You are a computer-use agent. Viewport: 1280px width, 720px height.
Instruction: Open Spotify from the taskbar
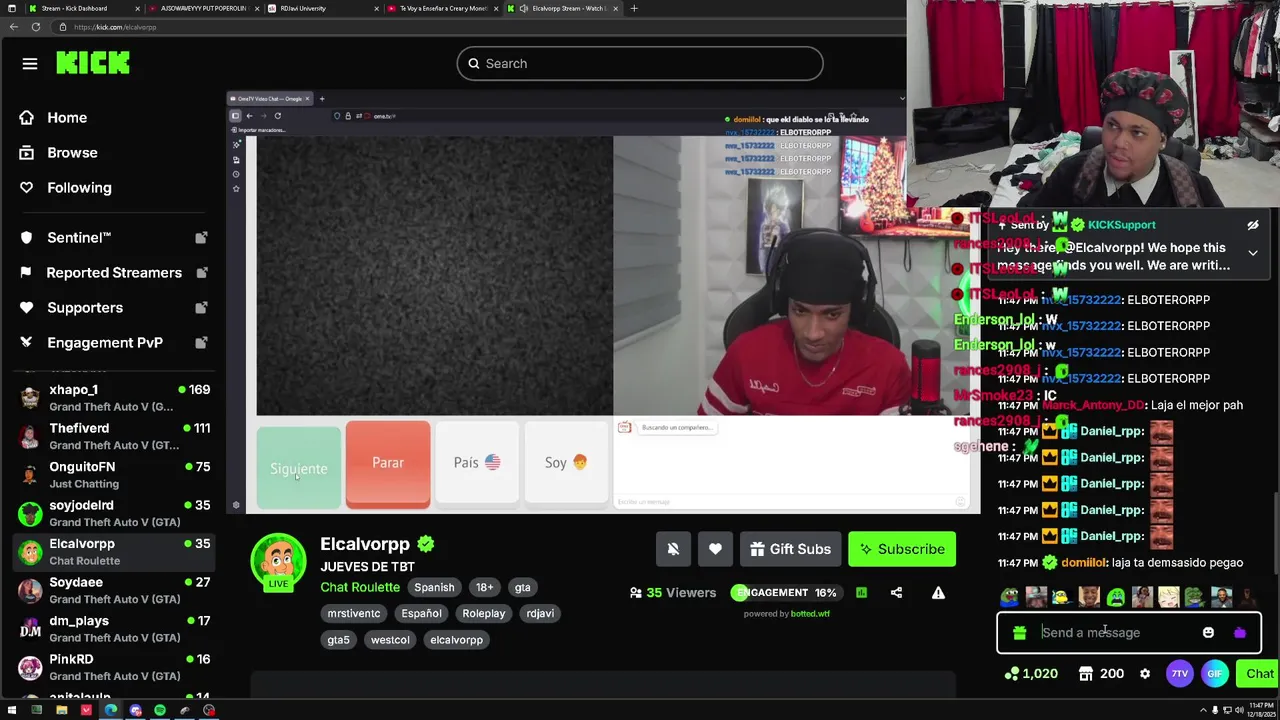click(160, 711)
